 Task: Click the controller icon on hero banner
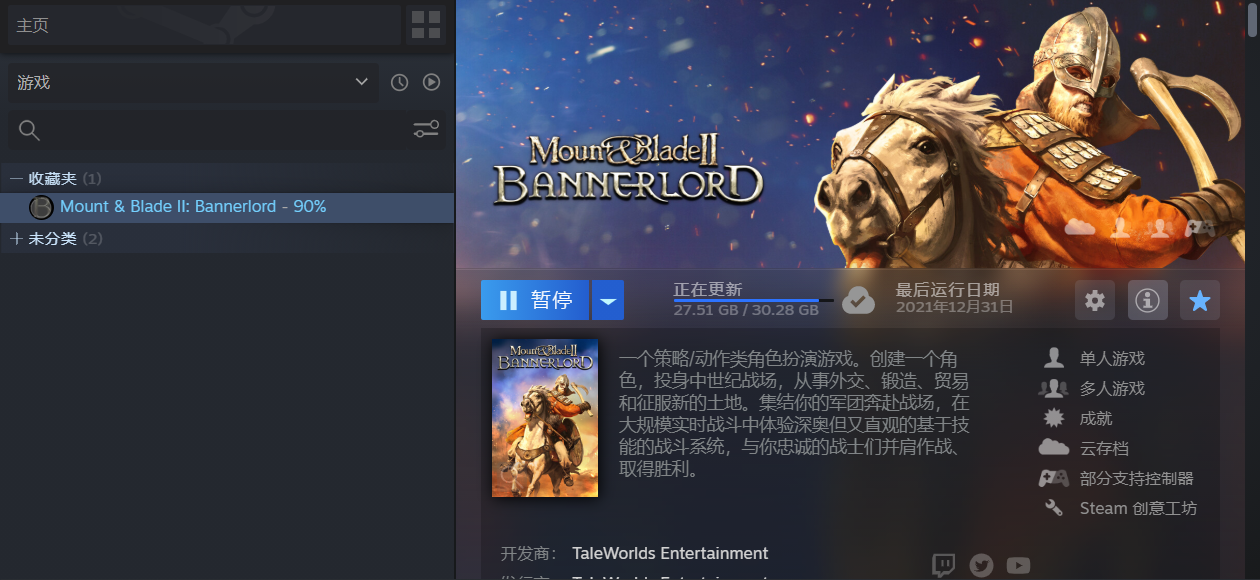(1199, 228)
